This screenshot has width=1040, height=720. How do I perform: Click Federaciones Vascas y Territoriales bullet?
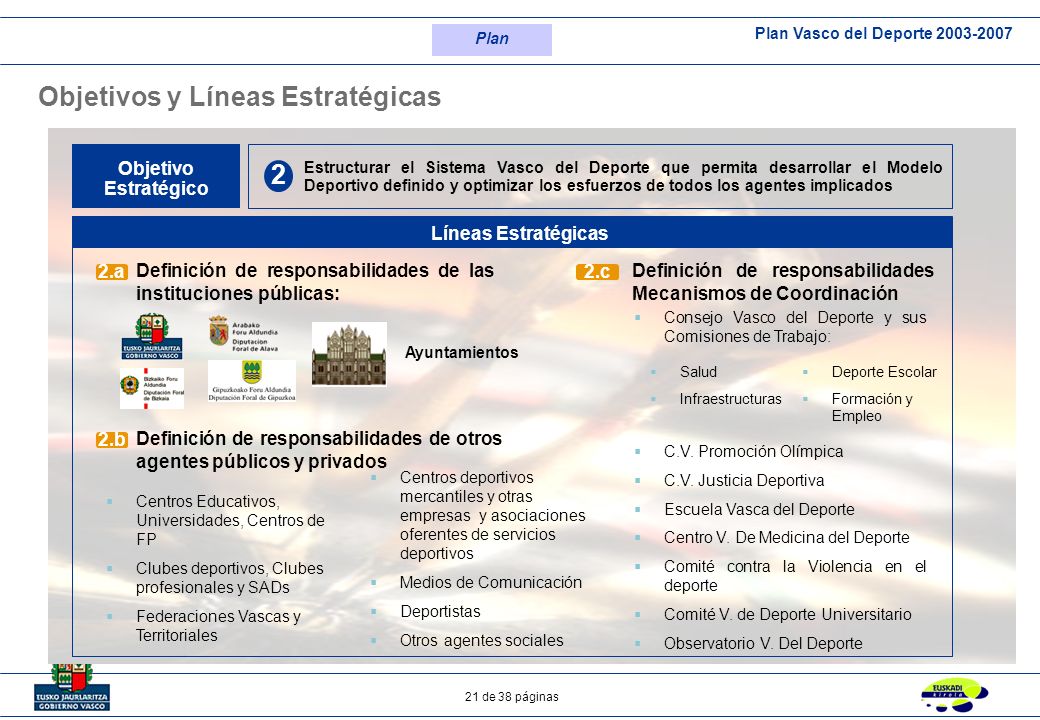point(218,626)
